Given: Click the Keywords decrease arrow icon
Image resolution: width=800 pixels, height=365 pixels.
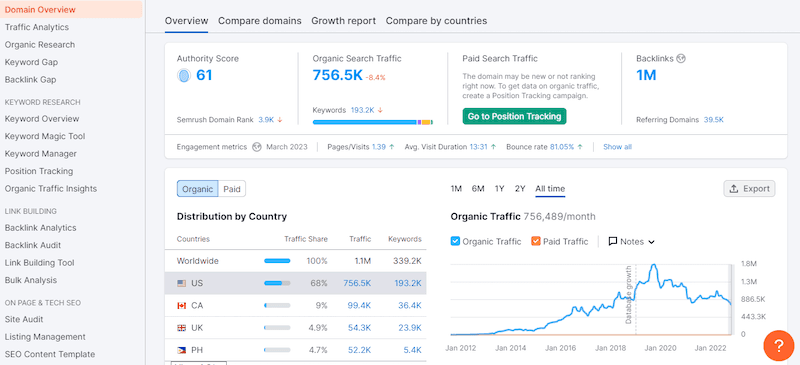Looking at the screenshot, I should point(380,110).
